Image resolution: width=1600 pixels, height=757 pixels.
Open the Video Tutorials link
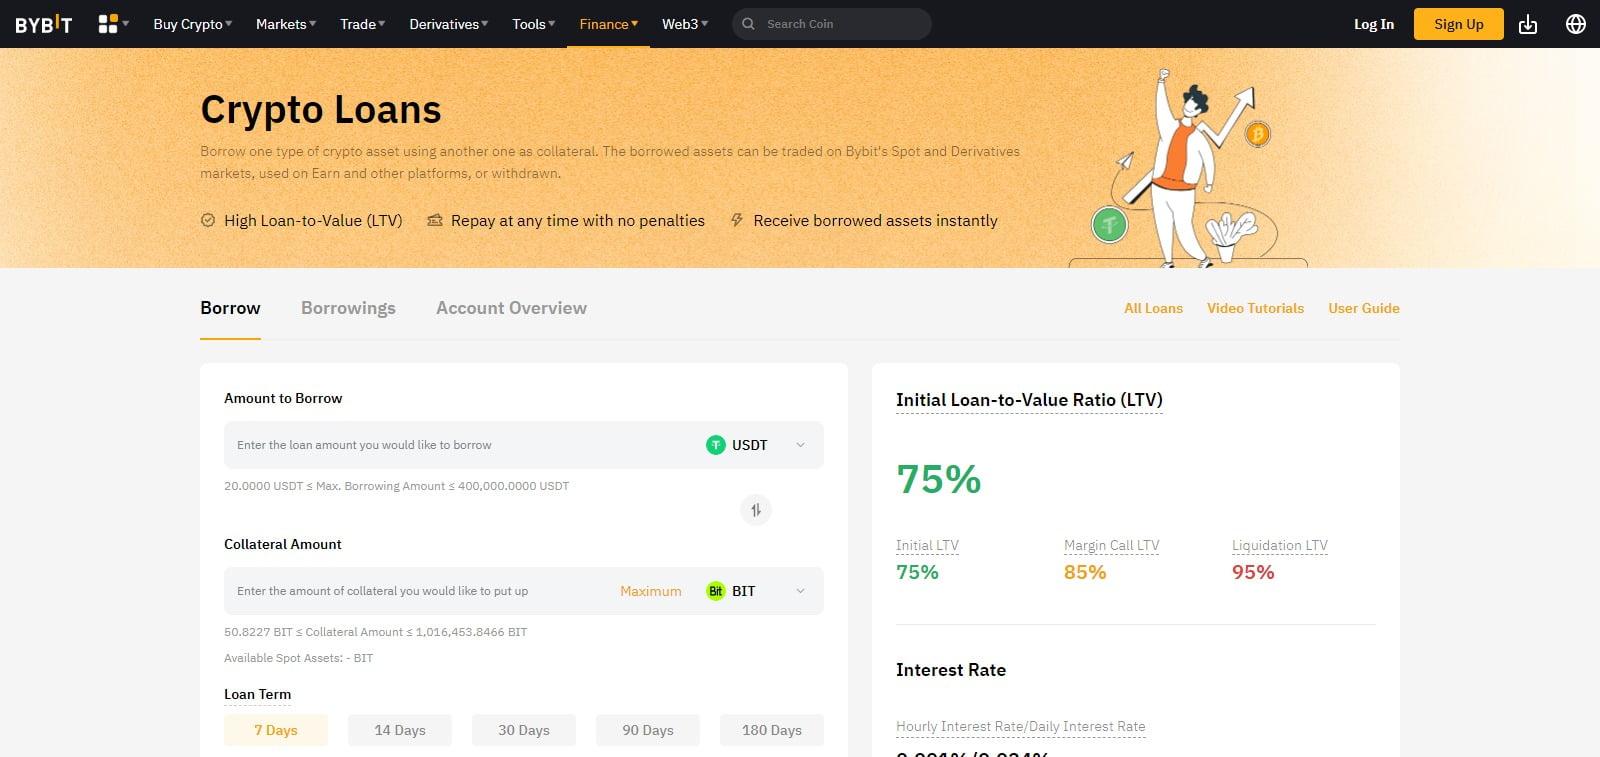[1255, 308]
